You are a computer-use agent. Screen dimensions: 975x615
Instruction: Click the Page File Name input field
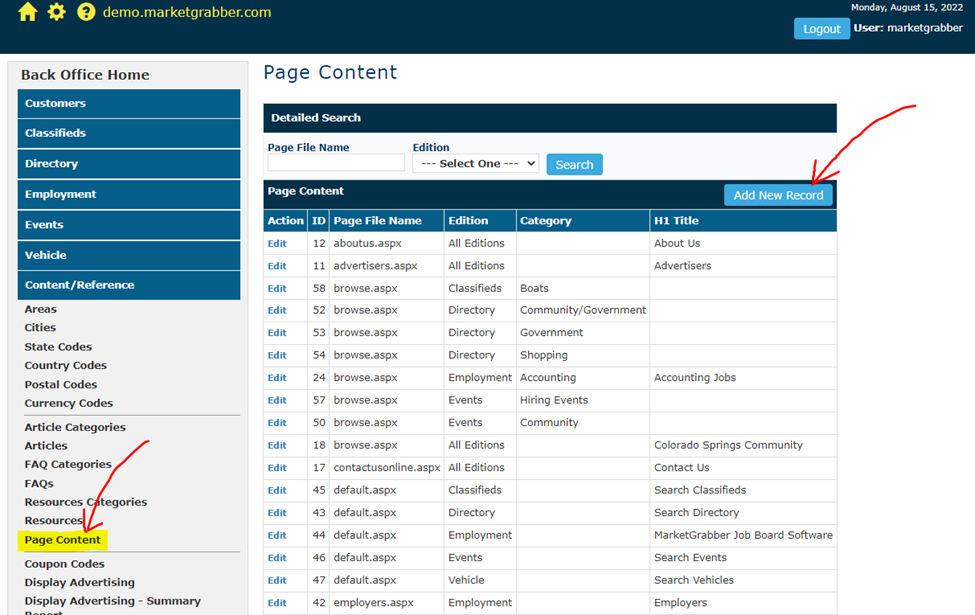tap(336, 163)
